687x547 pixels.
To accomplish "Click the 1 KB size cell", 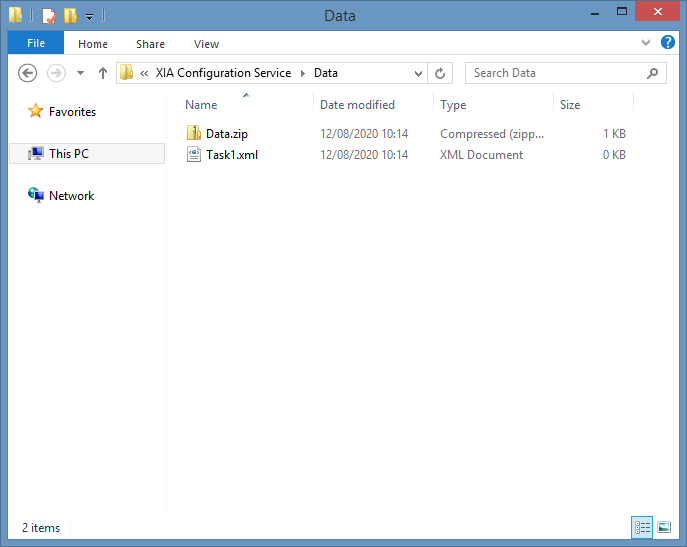I will 614,134.
